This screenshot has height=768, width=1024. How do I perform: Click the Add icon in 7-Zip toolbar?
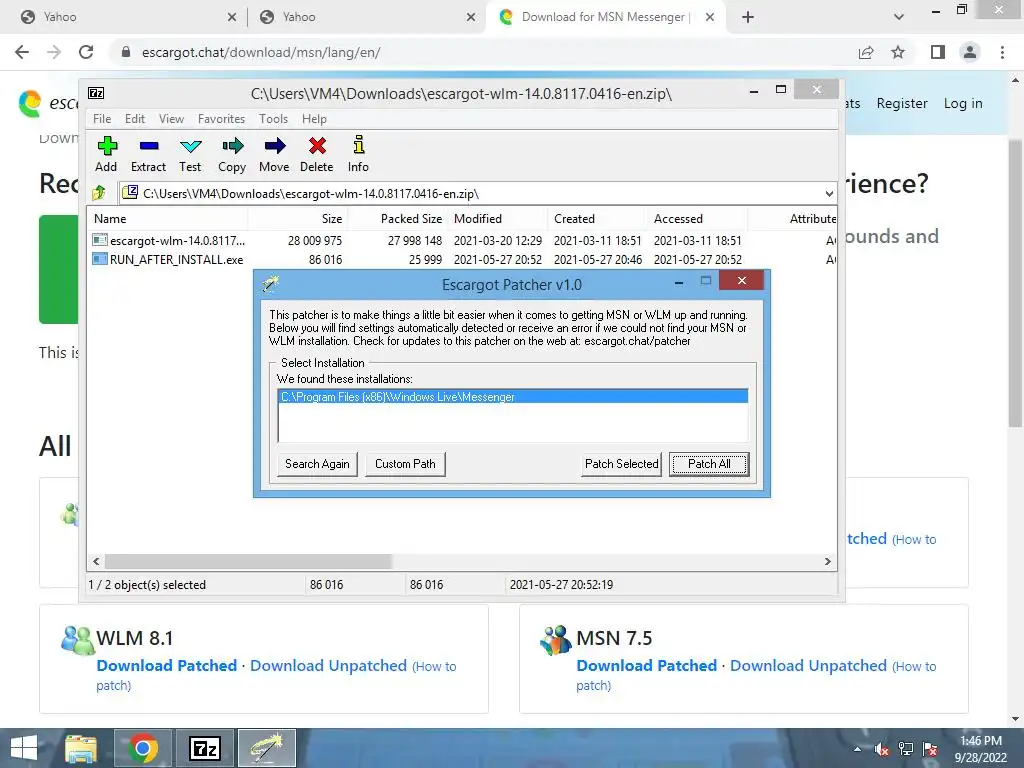106,146
